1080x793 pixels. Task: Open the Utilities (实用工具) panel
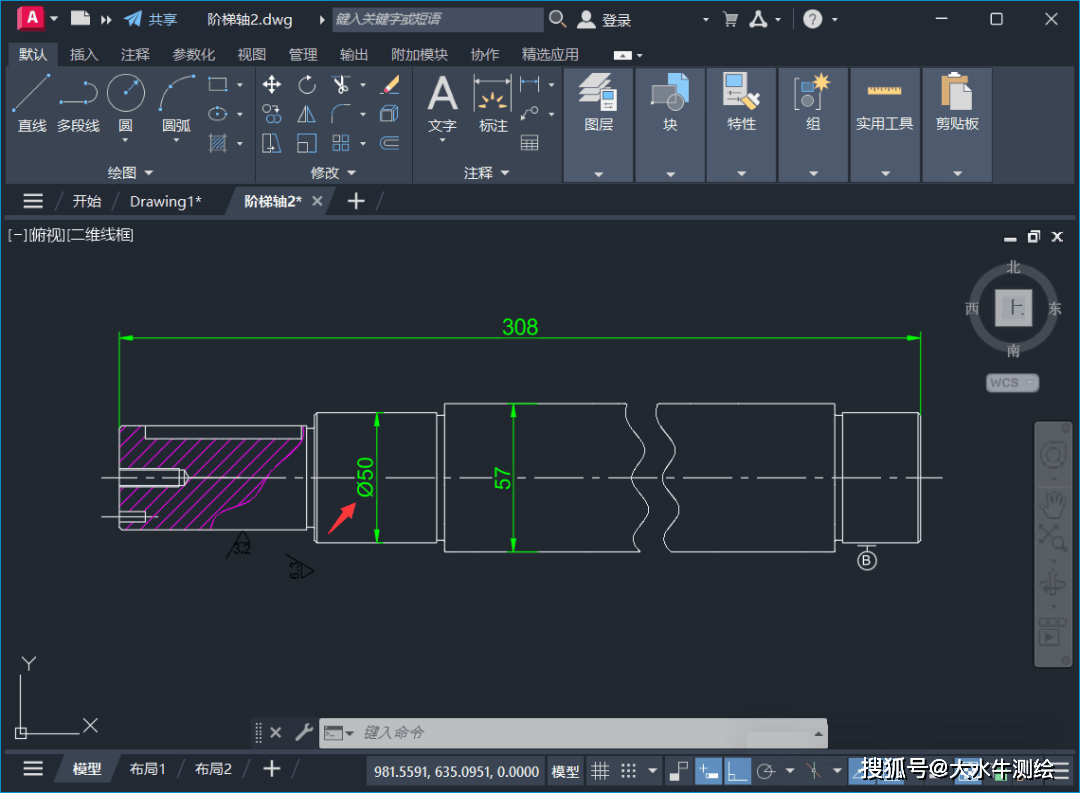click(885, 125)
